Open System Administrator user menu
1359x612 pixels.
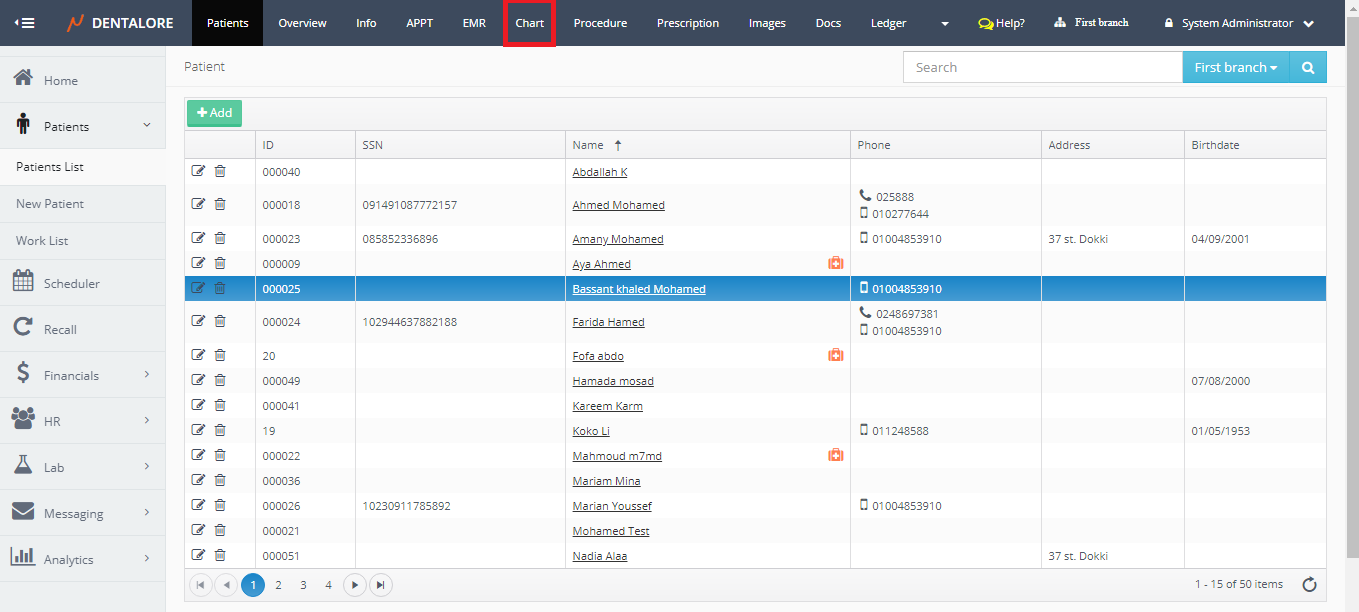1238,23
